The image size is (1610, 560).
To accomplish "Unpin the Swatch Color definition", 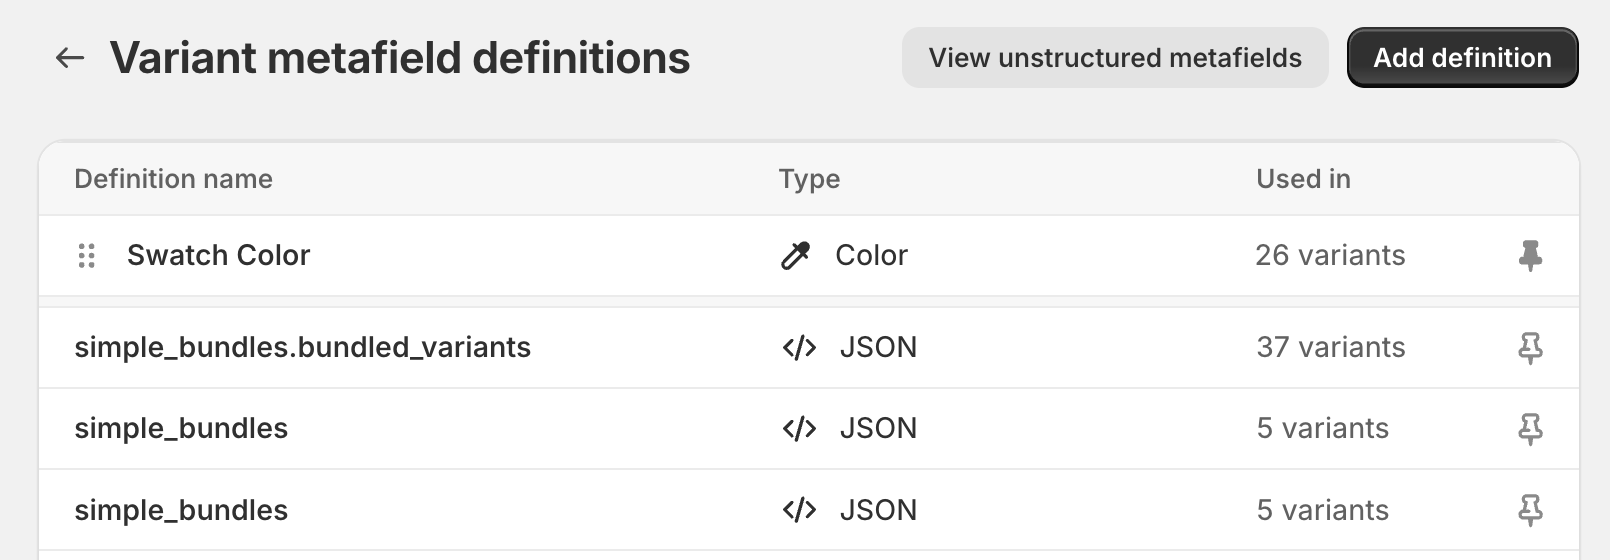I will tap(1529, 256).
